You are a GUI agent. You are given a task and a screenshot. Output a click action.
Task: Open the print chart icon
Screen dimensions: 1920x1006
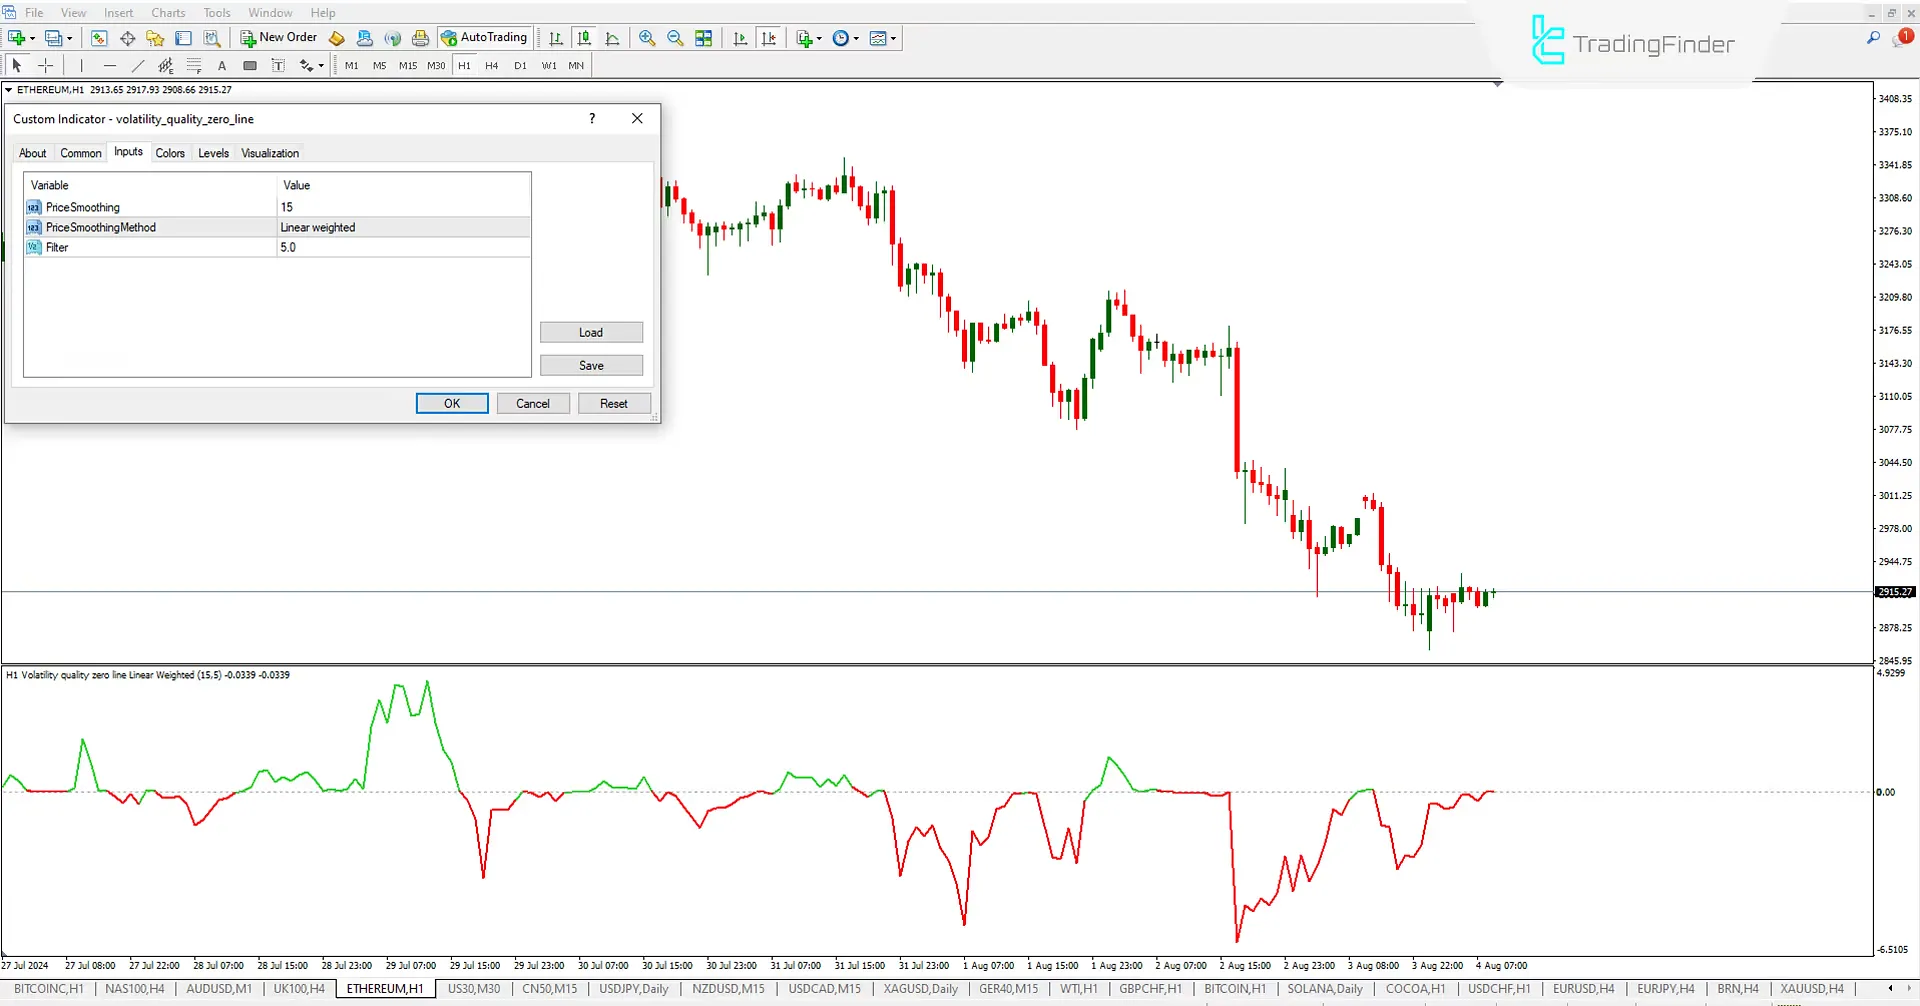point(420,38)
